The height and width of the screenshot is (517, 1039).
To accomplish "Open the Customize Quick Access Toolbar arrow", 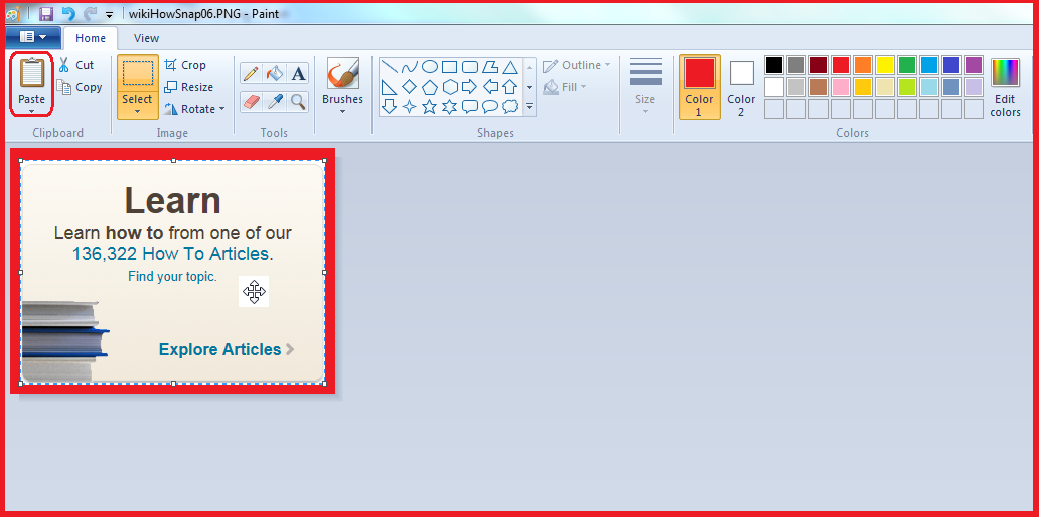I will point(109,15).
